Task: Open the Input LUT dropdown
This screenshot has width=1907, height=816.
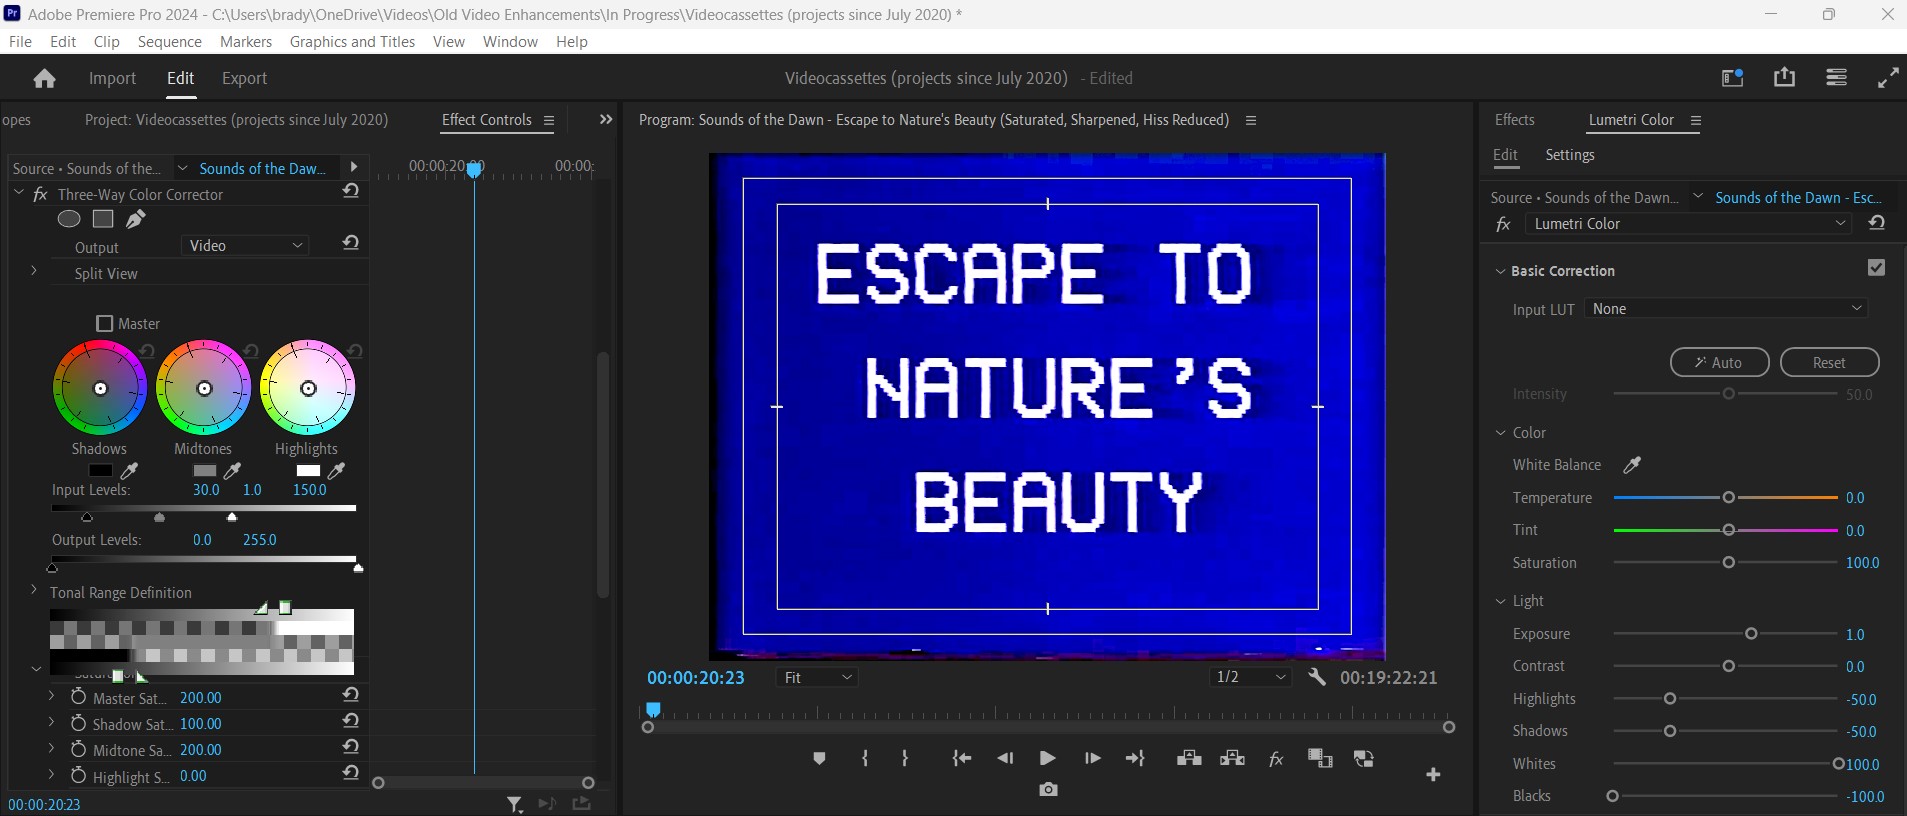Action: [x=1727, y=309]
